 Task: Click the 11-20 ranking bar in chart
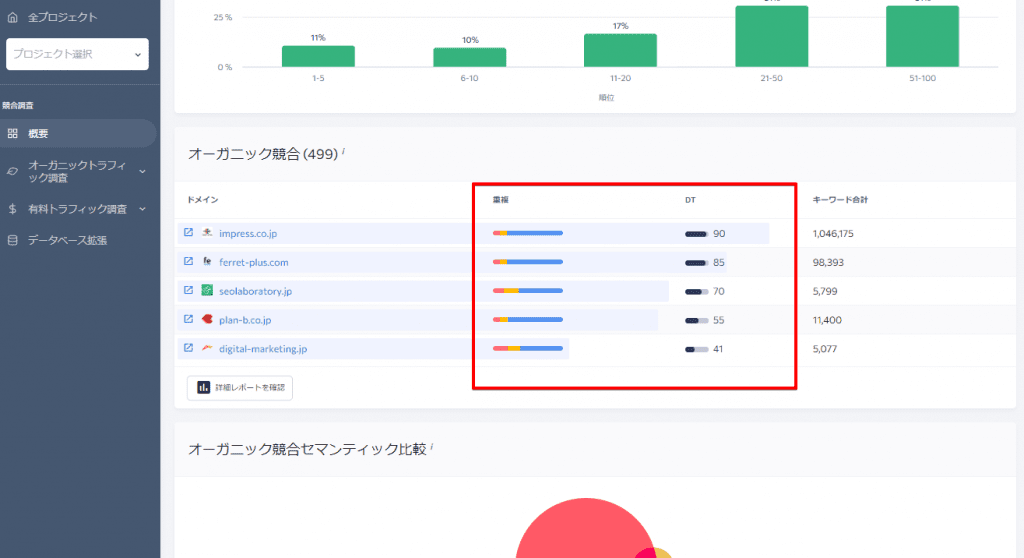pyautogui.click(x=620, y=50)
